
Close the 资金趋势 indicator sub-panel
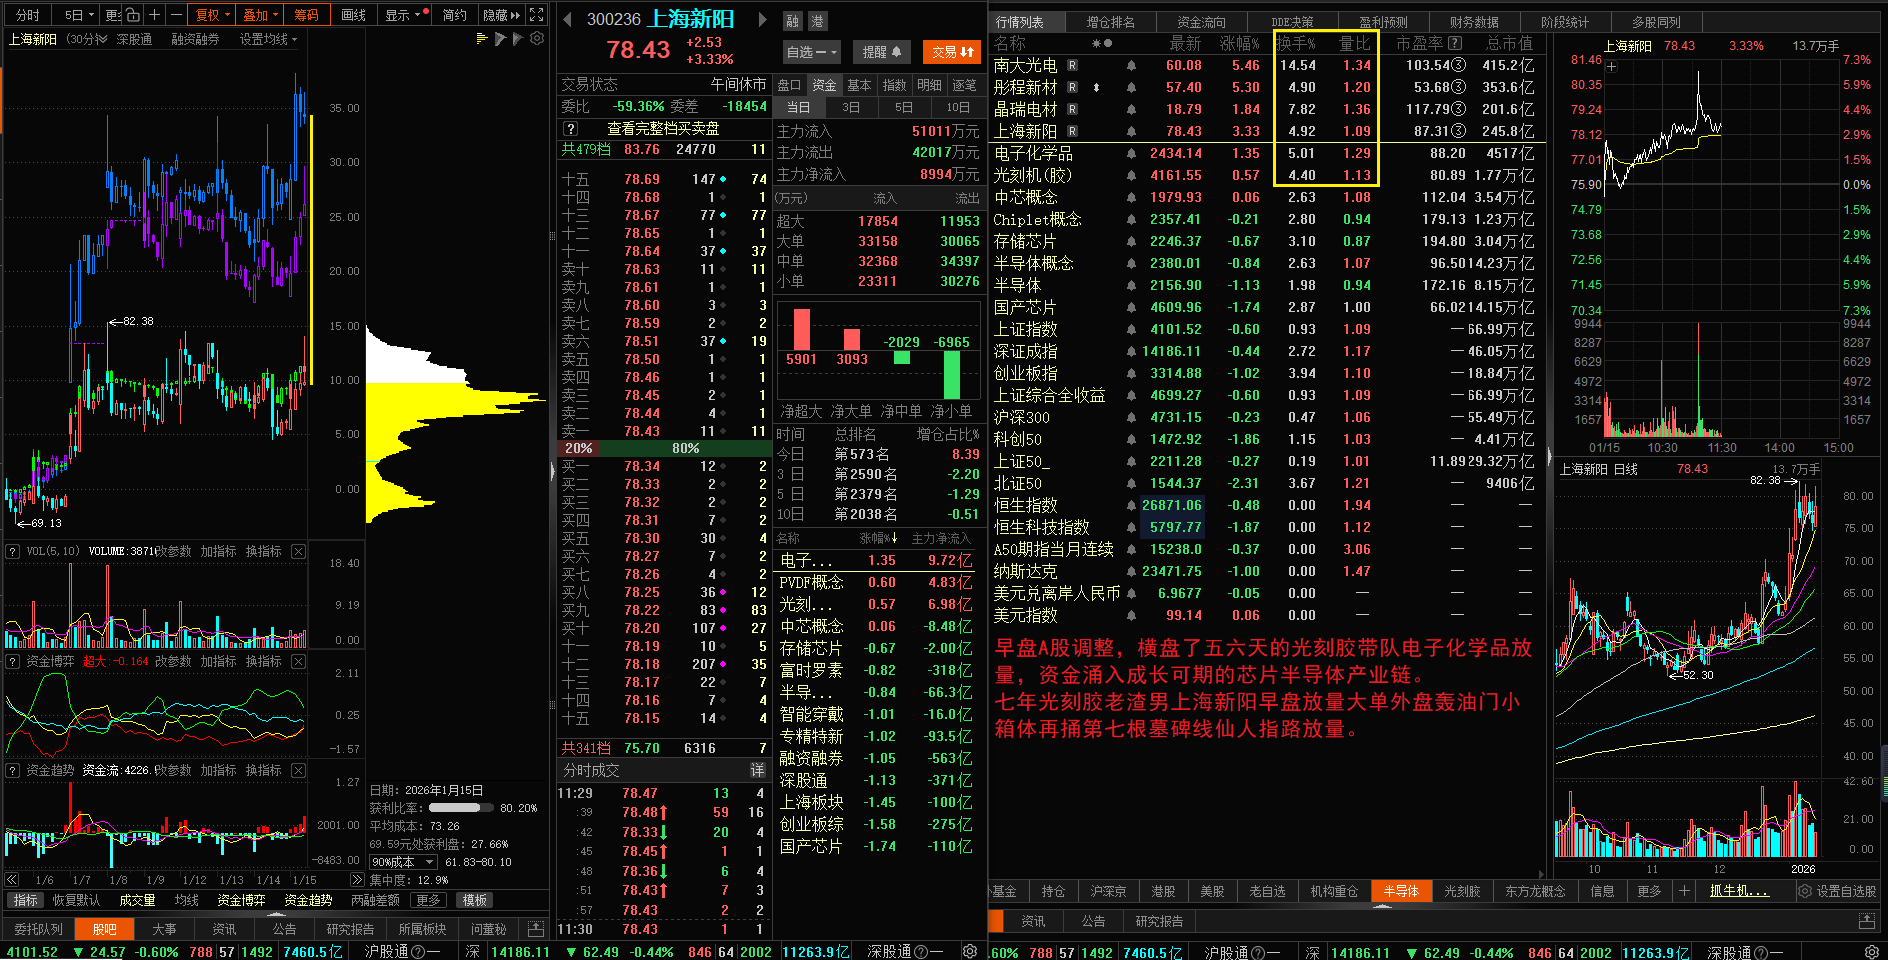[x=298, y=771]
